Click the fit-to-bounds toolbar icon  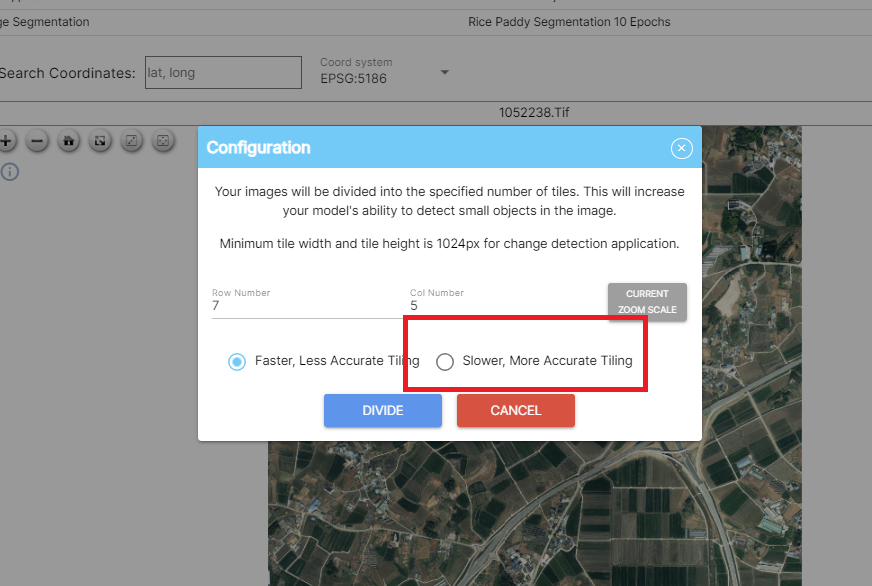coord(162,141)
